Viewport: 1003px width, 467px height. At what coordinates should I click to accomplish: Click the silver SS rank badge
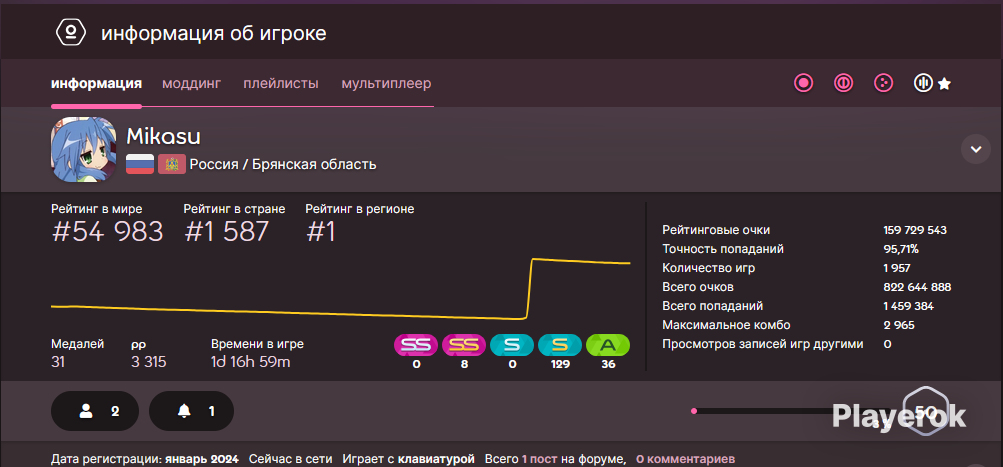pos(416,345)
